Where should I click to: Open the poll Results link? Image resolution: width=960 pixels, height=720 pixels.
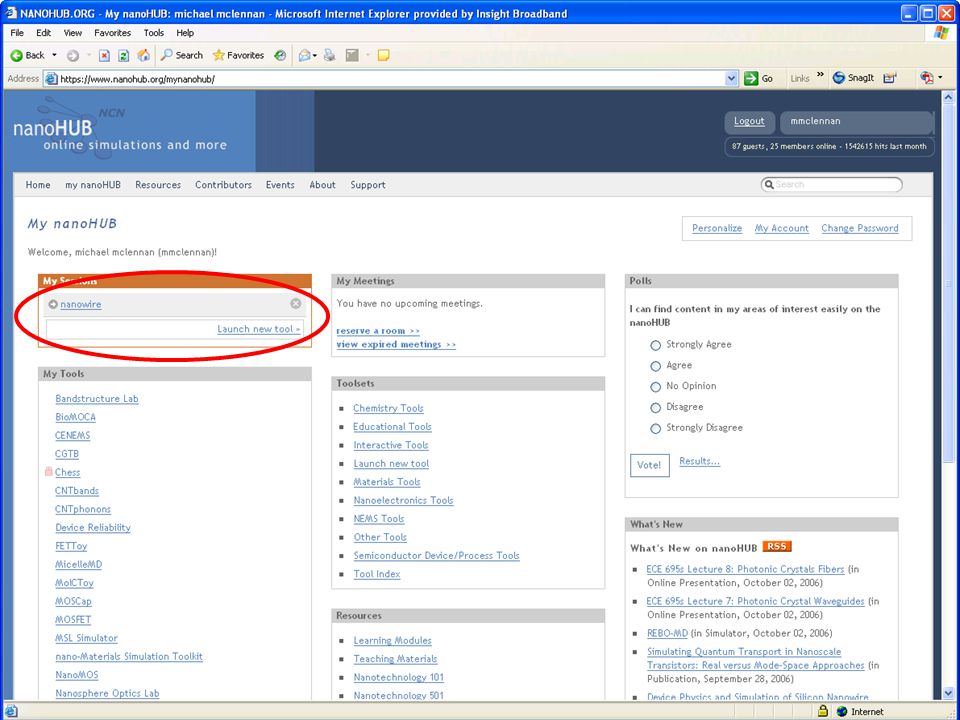699,462
